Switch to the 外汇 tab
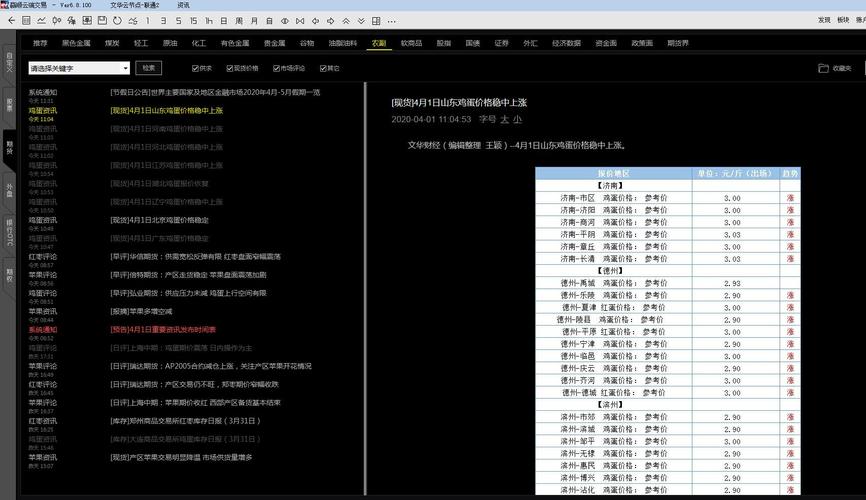This screenshot has height=500, width=866. [530, 43]
